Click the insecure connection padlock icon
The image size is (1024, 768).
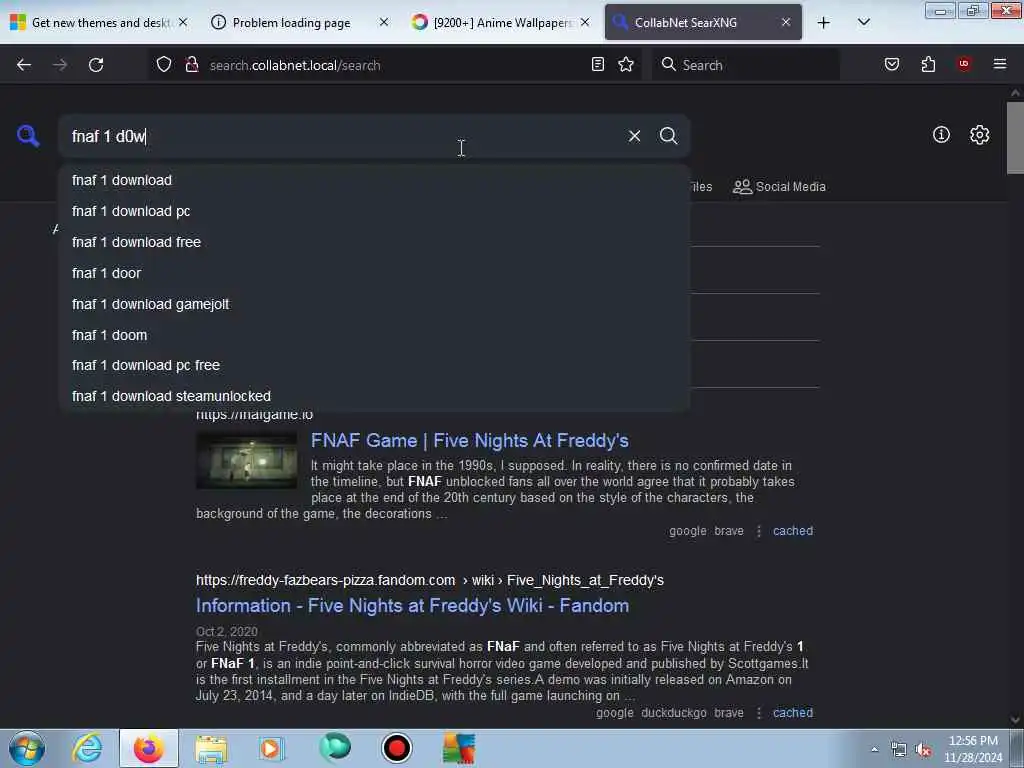[192, 65]
